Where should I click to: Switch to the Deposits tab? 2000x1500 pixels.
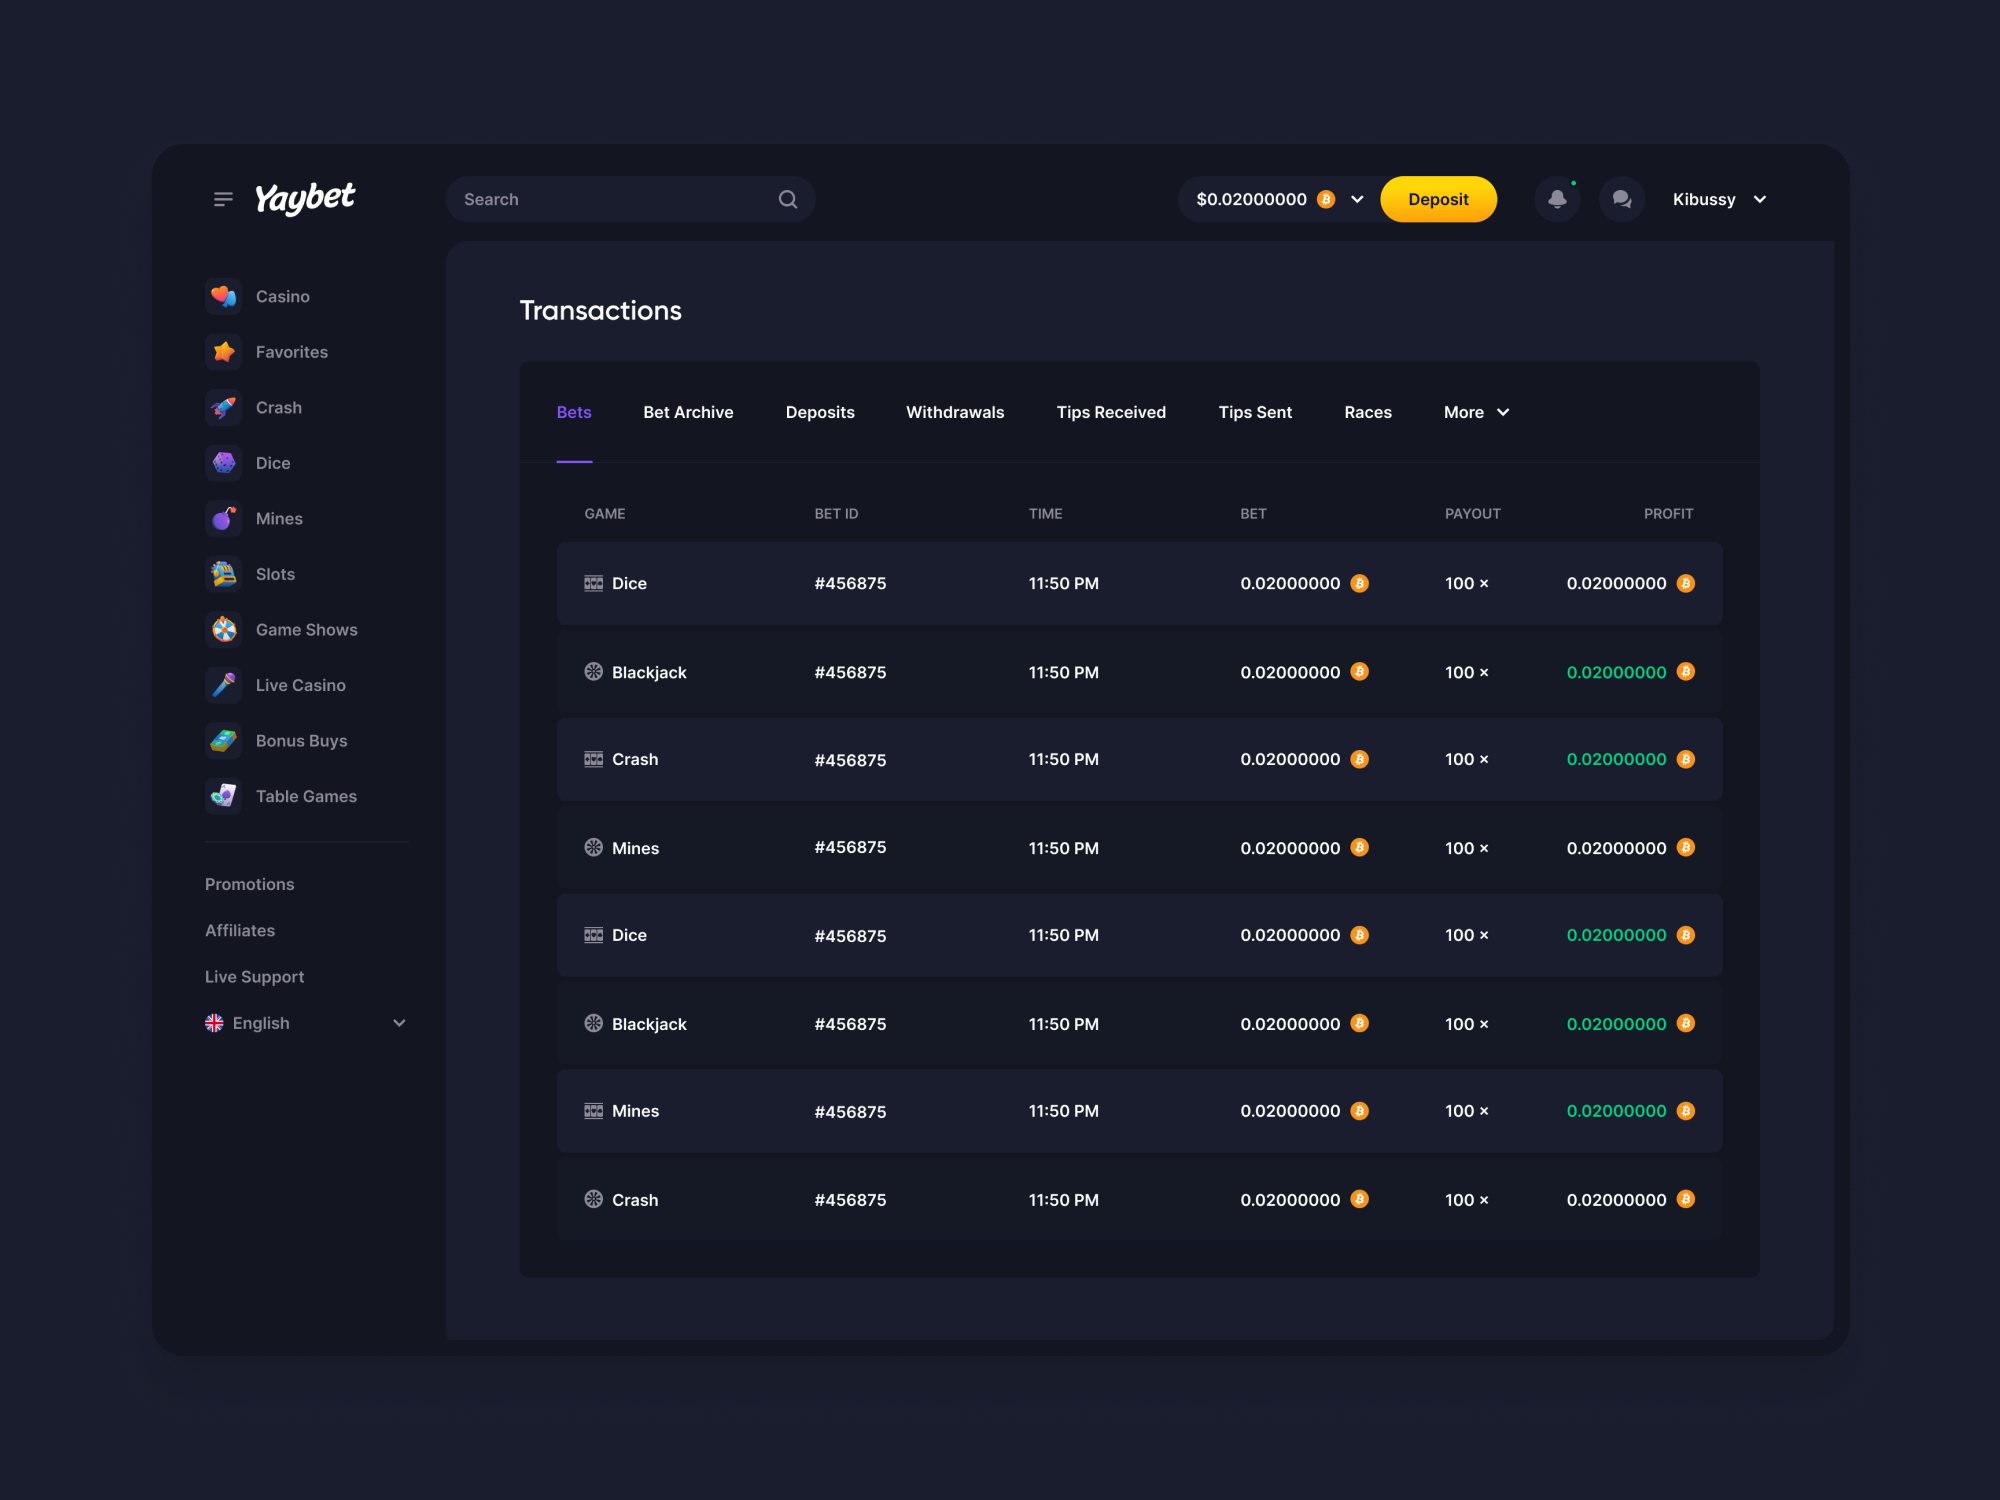(820, 413)
